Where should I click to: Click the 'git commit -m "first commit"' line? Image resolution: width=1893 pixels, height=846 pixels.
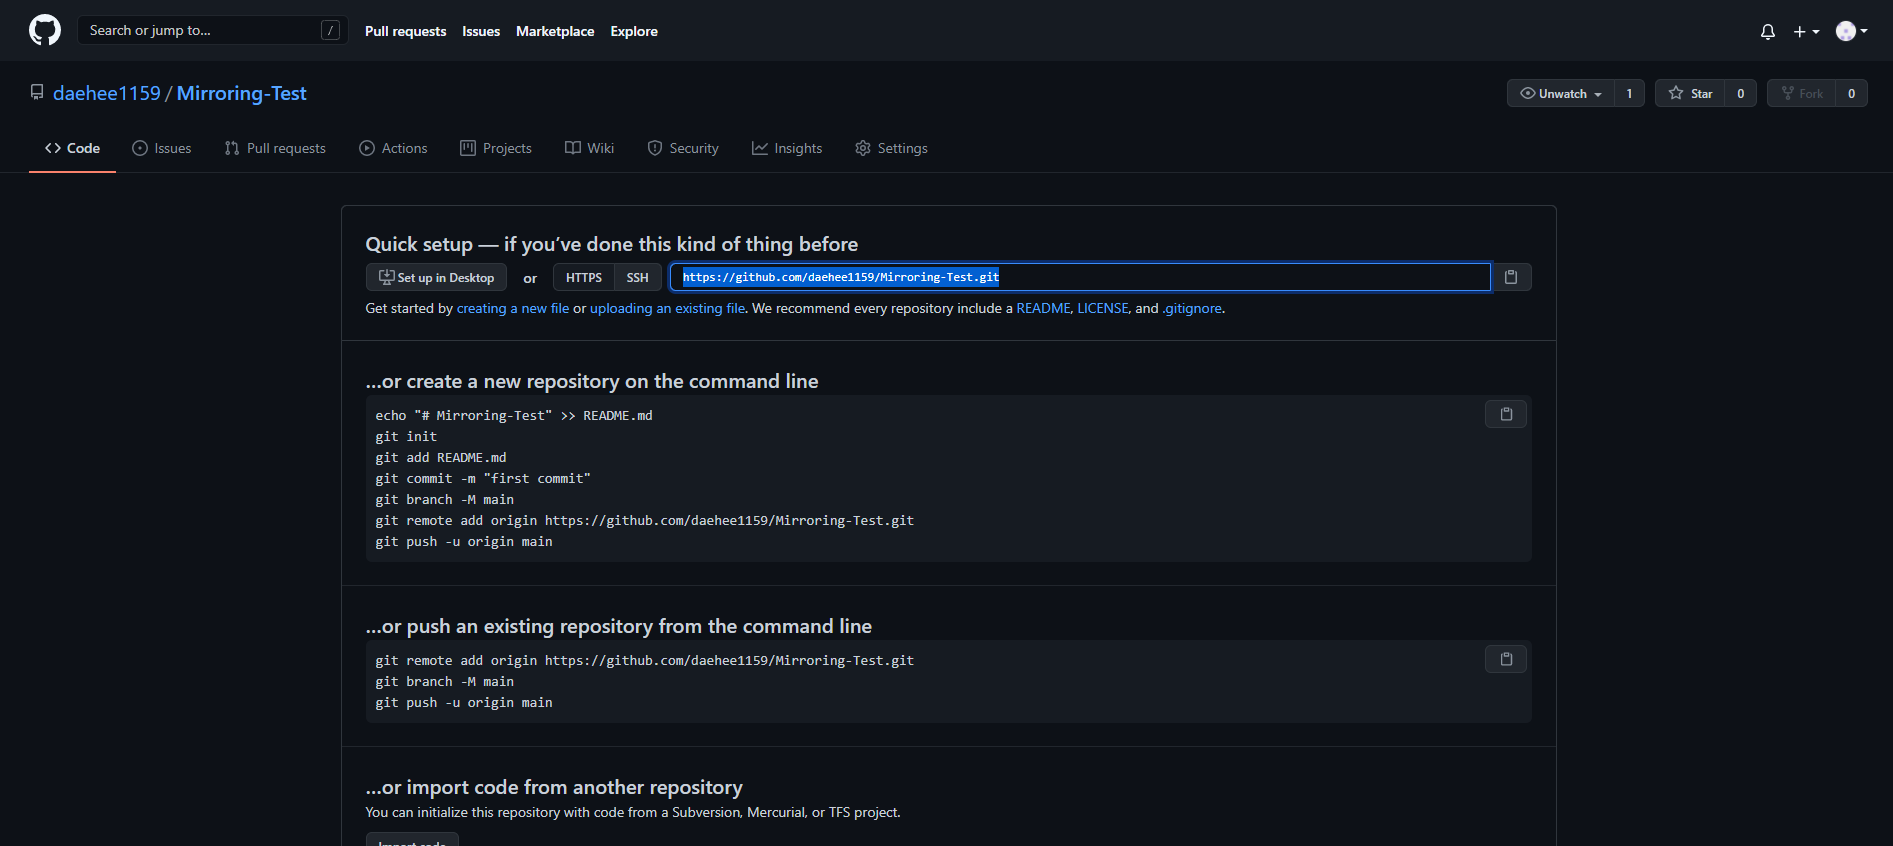pyautogui.click(x=483, y=478)
